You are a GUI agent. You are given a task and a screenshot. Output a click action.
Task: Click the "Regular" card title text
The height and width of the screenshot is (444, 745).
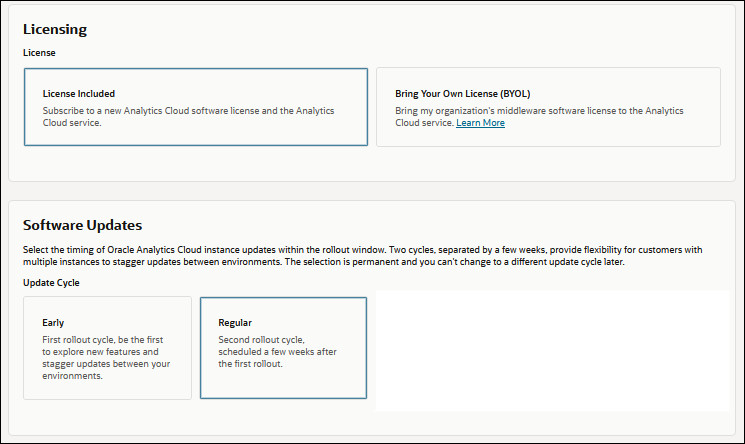(236, 323)
